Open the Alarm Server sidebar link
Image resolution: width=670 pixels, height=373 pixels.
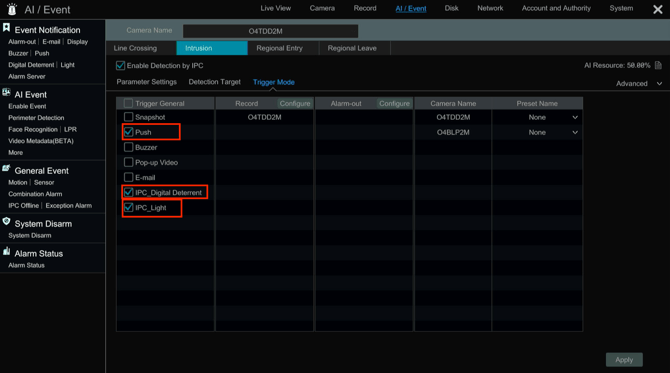pyautogui.click(x=26, y=76)
